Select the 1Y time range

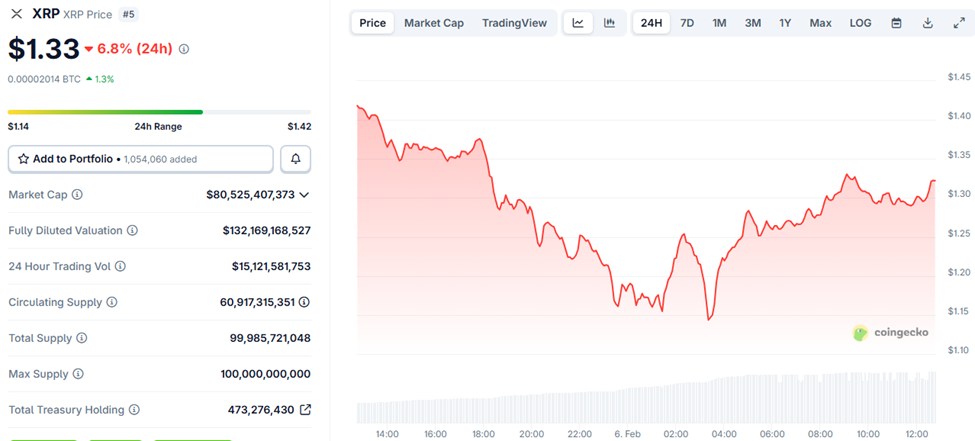click(785, 23)
